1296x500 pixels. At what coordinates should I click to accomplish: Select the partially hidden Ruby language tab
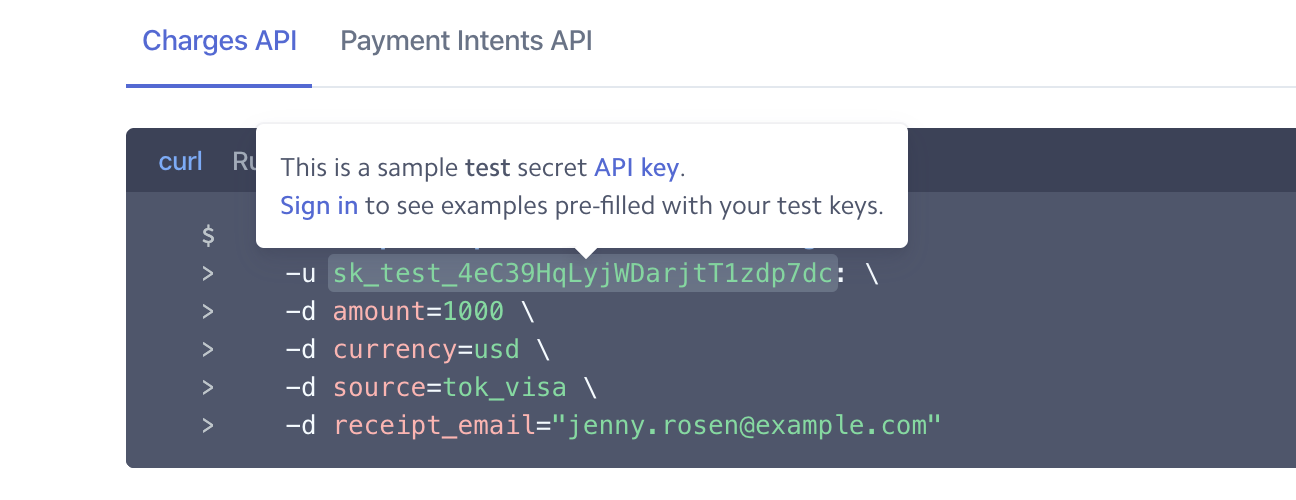tap(244, 161)
